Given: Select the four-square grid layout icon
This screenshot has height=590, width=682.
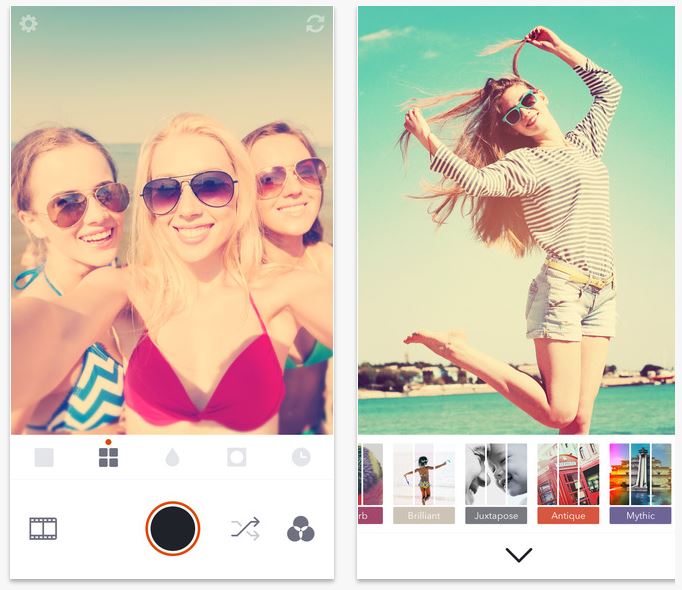Looking at the screenshot, I should 108,458.
